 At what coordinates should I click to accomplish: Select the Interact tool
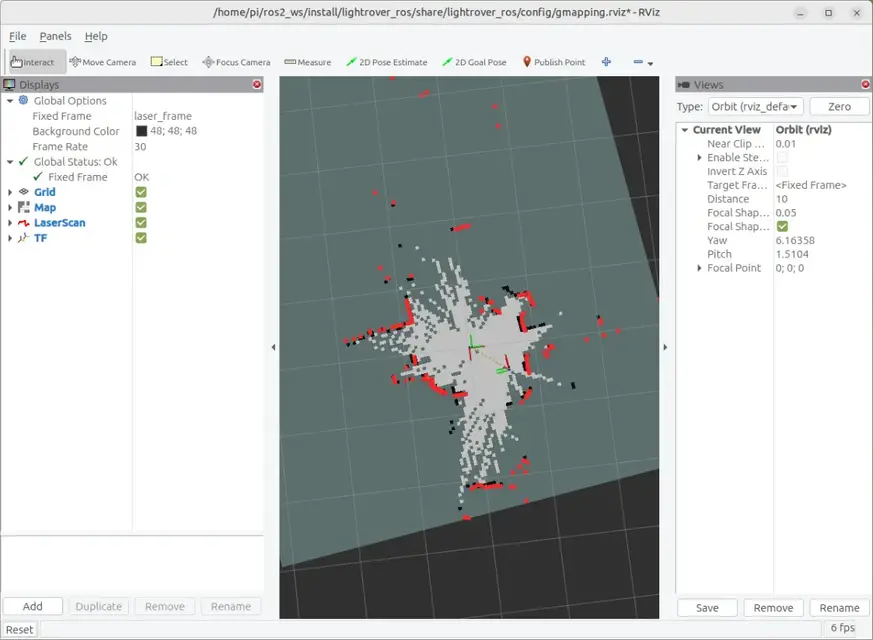coord(33,62)
